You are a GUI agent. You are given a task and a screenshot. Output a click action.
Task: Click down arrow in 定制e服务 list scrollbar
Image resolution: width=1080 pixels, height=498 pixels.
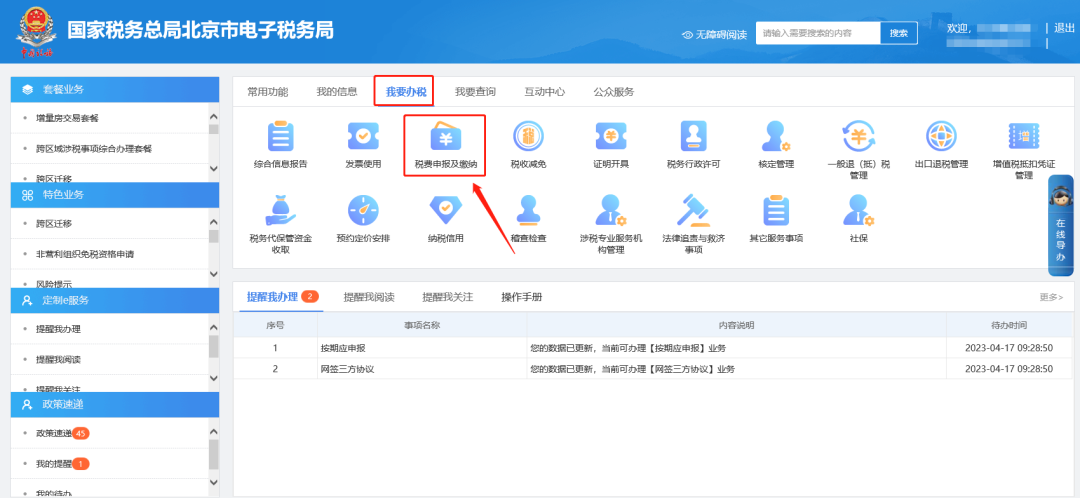pos(214,378)
